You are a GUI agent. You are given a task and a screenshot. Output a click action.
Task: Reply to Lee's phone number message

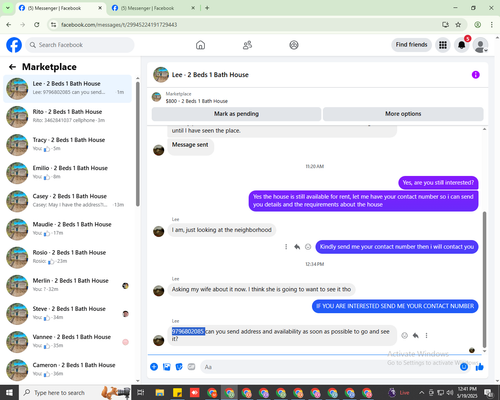(416, 335)
